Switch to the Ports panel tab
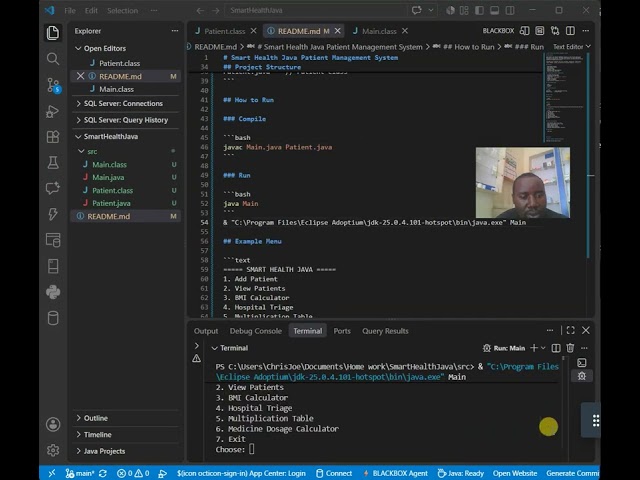 (342, 331)
